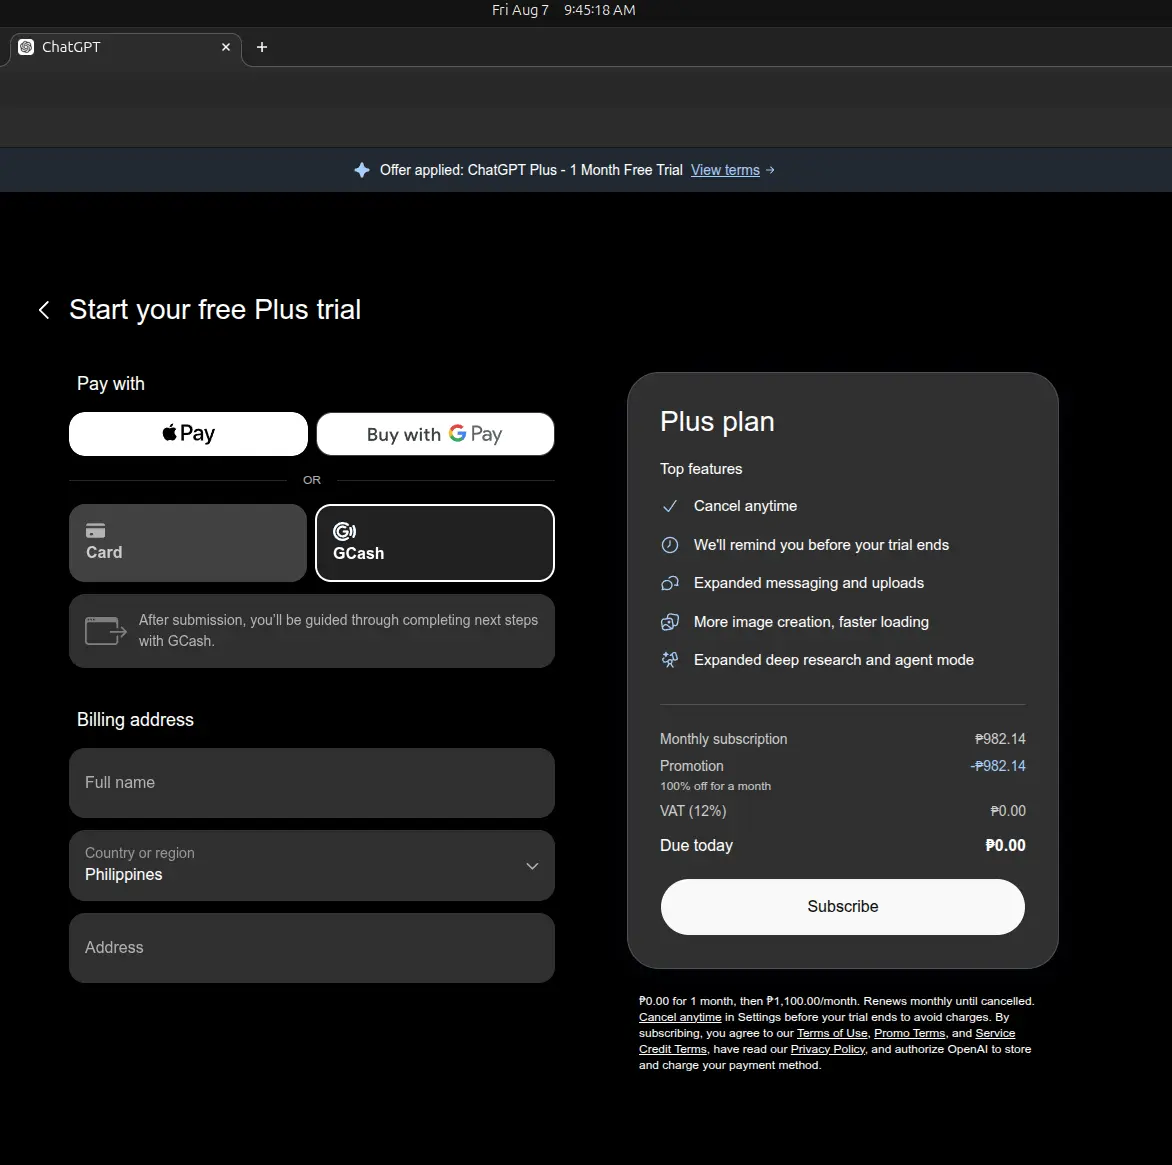Focus the Address input field

coord(312,948)
